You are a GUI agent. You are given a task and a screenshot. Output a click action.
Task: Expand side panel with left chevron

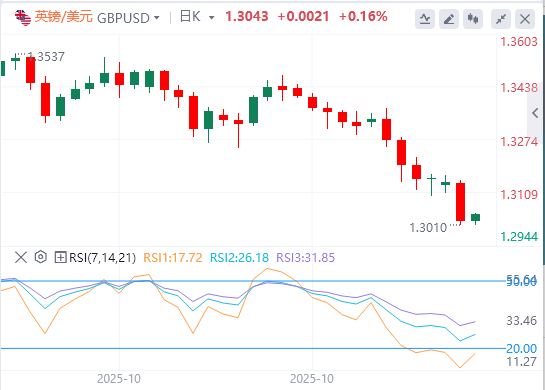coord(535,113)
